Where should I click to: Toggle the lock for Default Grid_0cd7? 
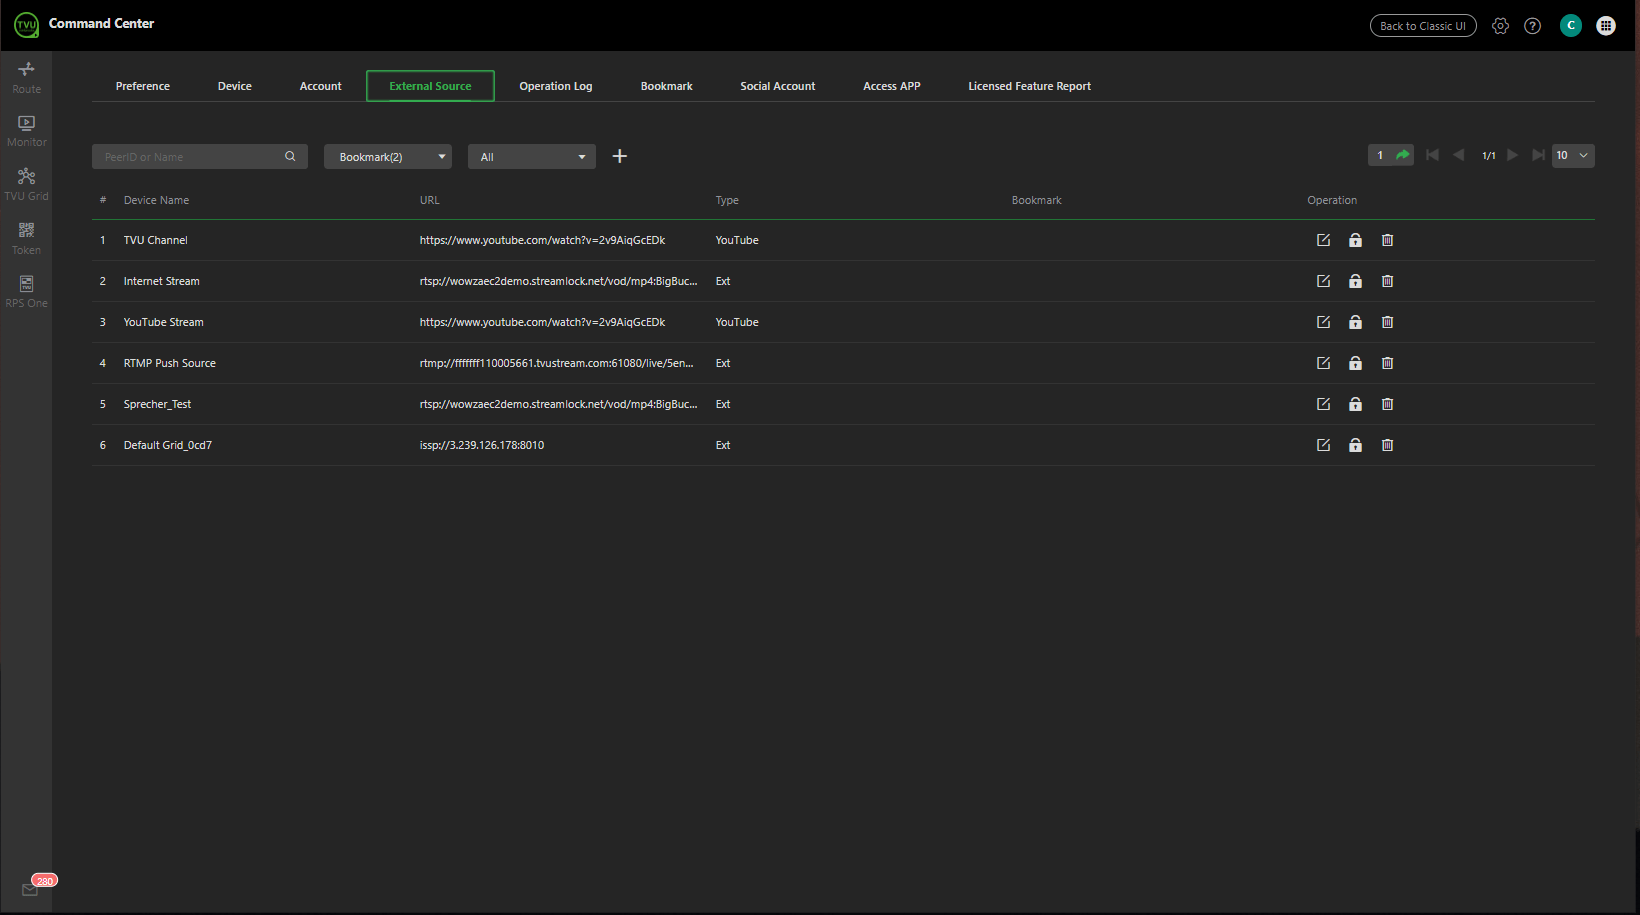pyautogui.click(x=1355, y=445)
